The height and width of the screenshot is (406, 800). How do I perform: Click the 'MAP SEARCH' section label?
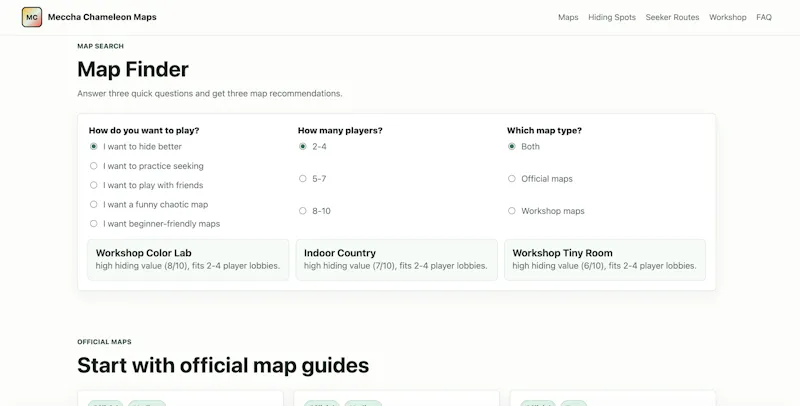101,46
